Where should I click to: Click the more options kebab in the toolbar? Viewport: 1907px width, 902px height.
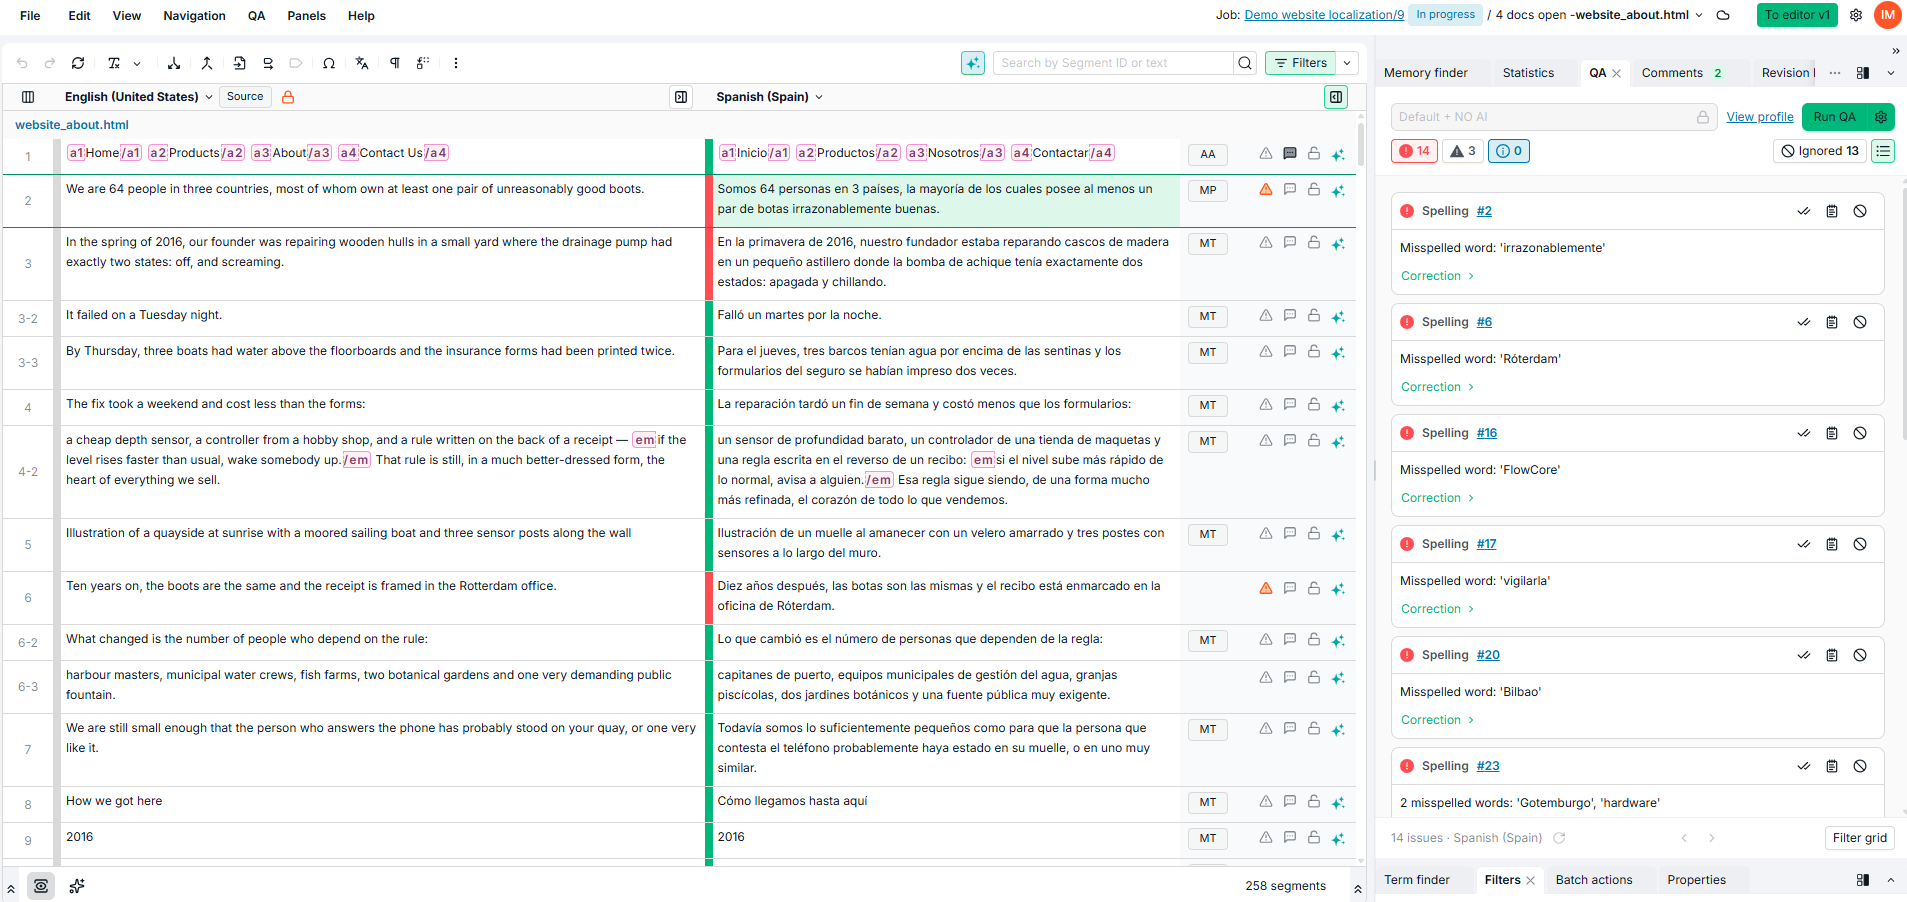pyautogui.click(x=456, y=63)
